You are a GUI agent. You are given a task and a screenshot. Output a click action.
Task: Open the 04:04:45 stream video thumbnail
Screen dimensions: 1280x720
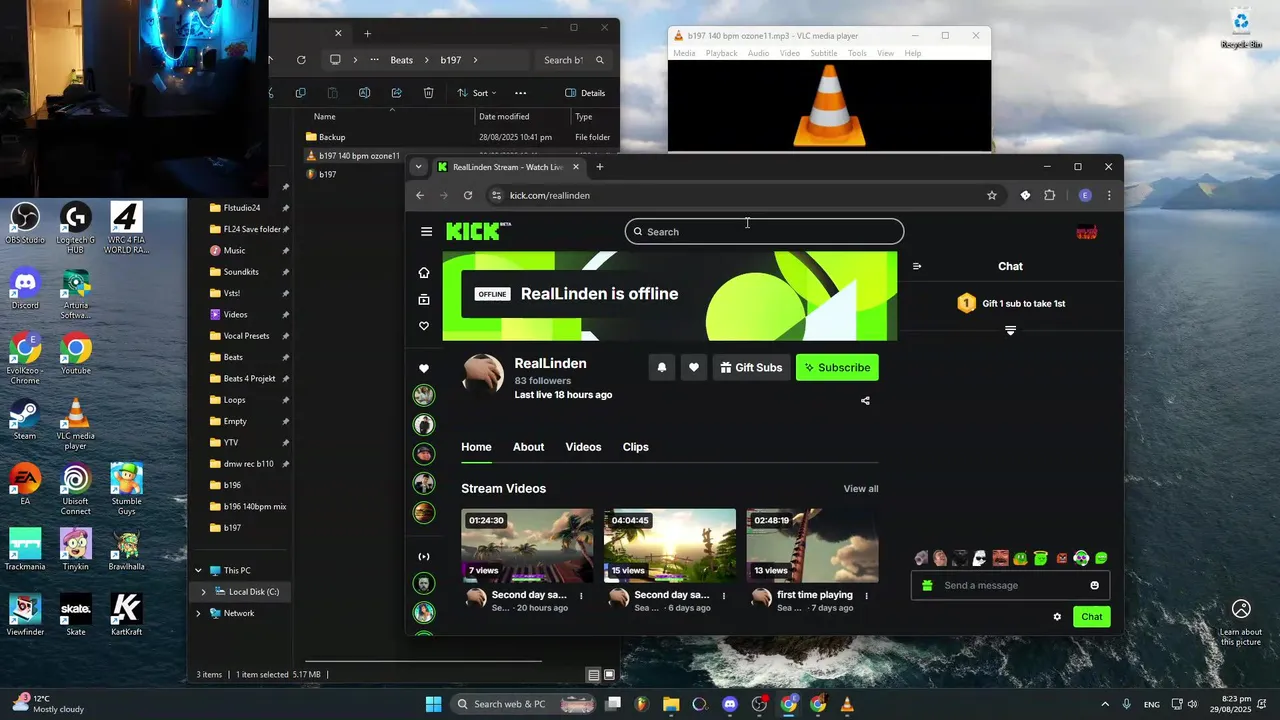[x=670, y=546]
